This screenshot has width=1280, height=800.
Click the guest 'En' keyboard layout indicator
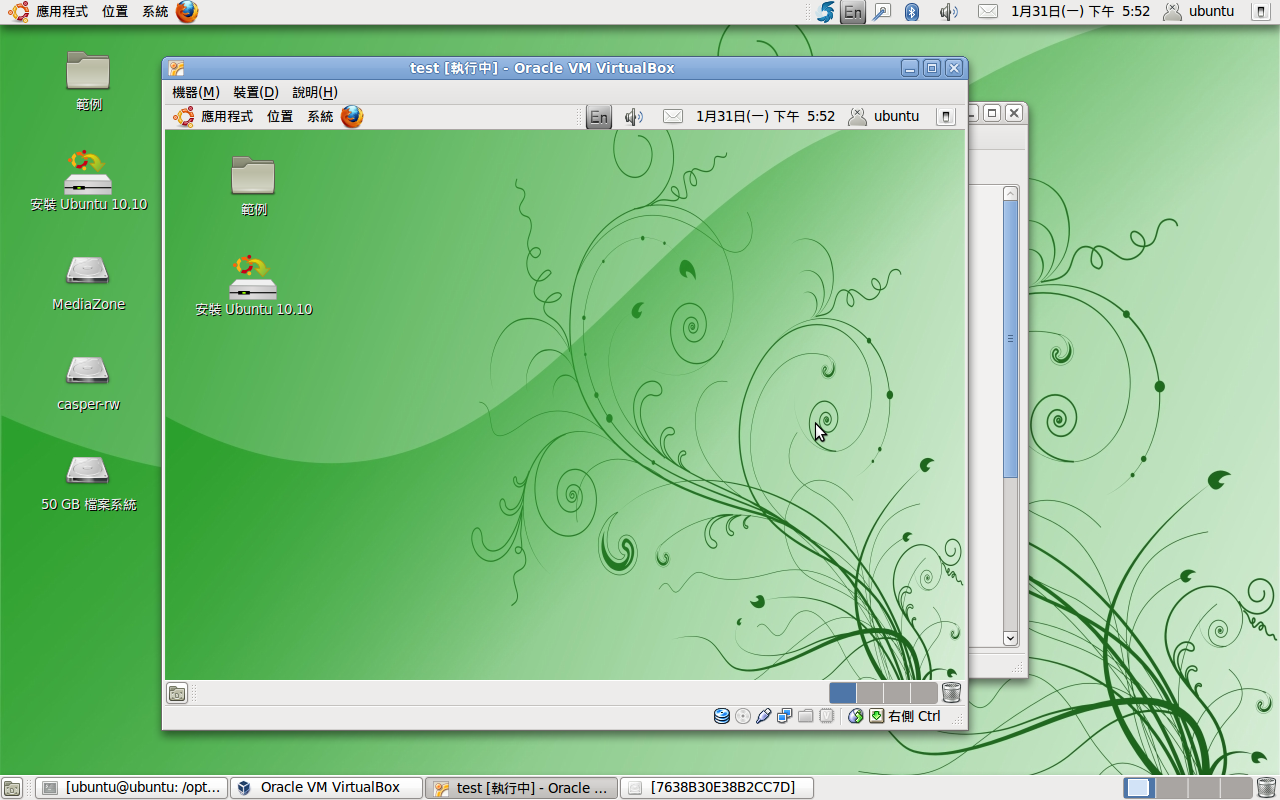pyautogui.click(x=598, y=117)
